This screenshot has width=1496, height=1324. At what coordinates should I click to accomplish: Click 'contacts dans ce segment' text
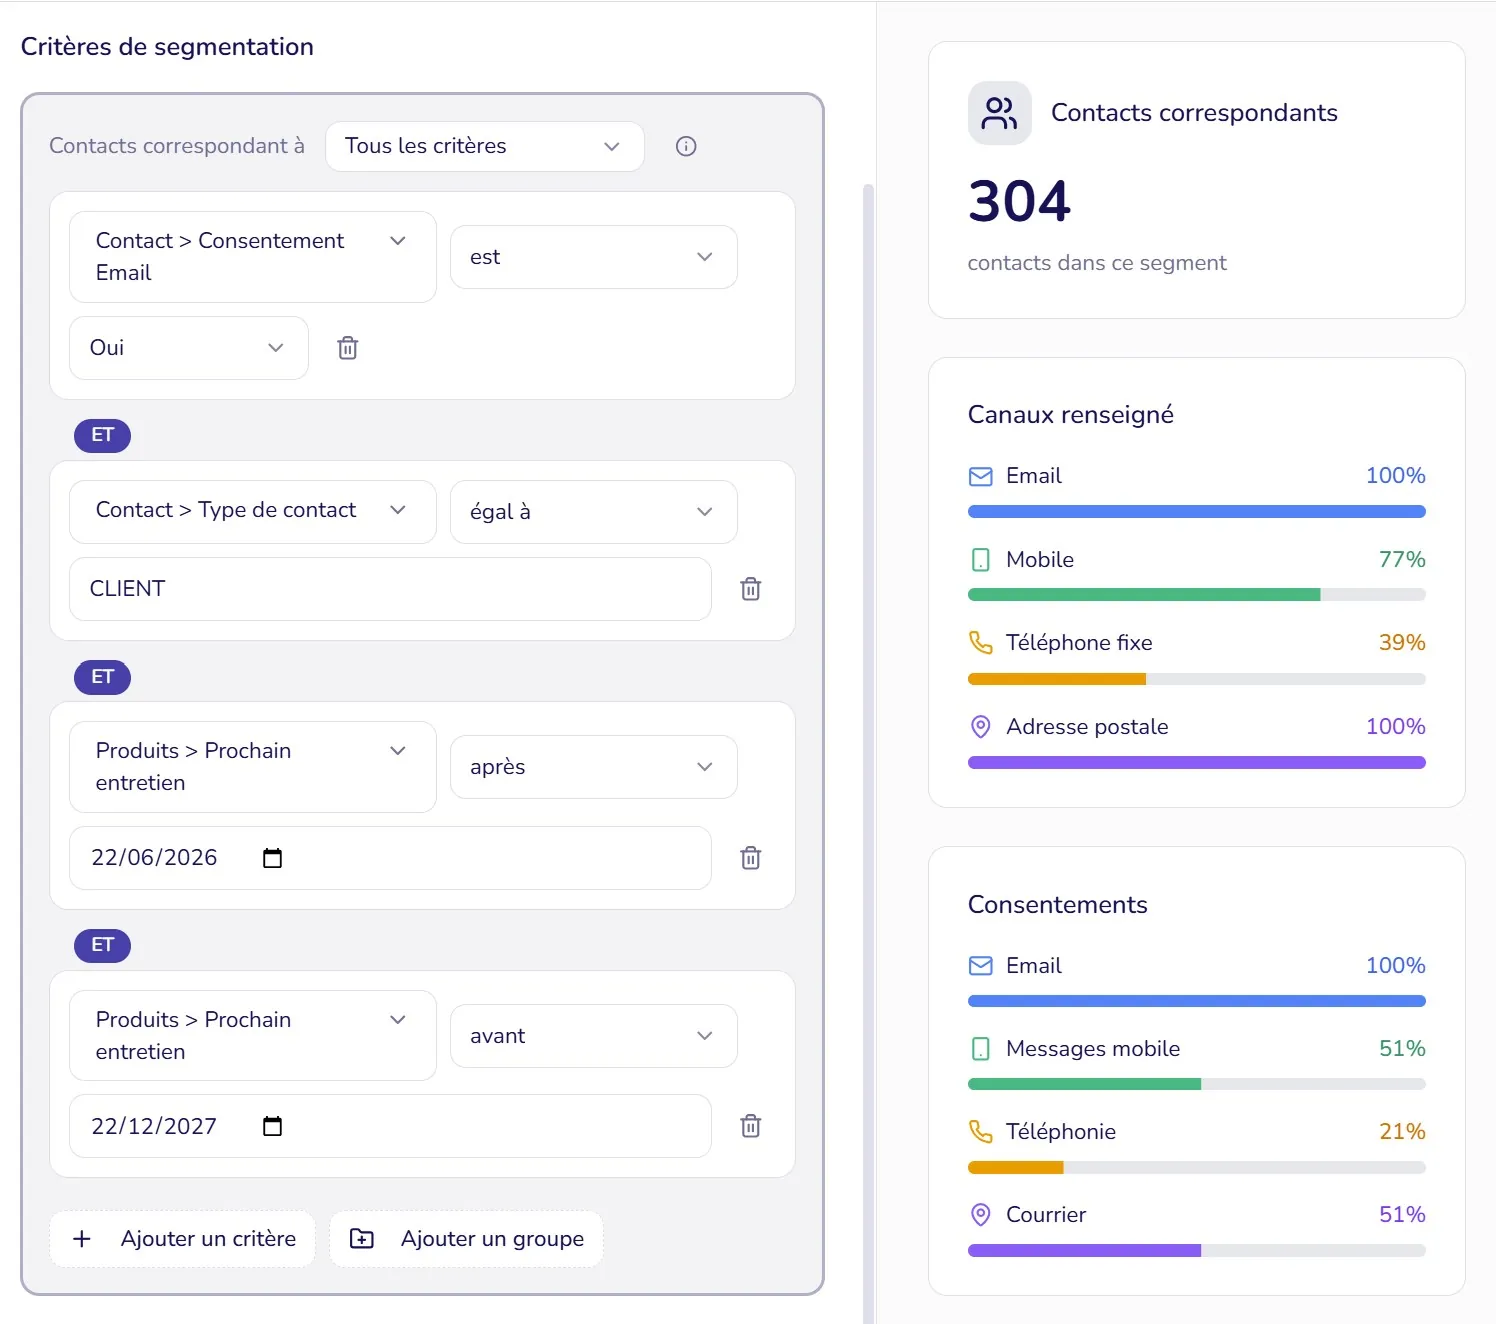pos(1097,263)
